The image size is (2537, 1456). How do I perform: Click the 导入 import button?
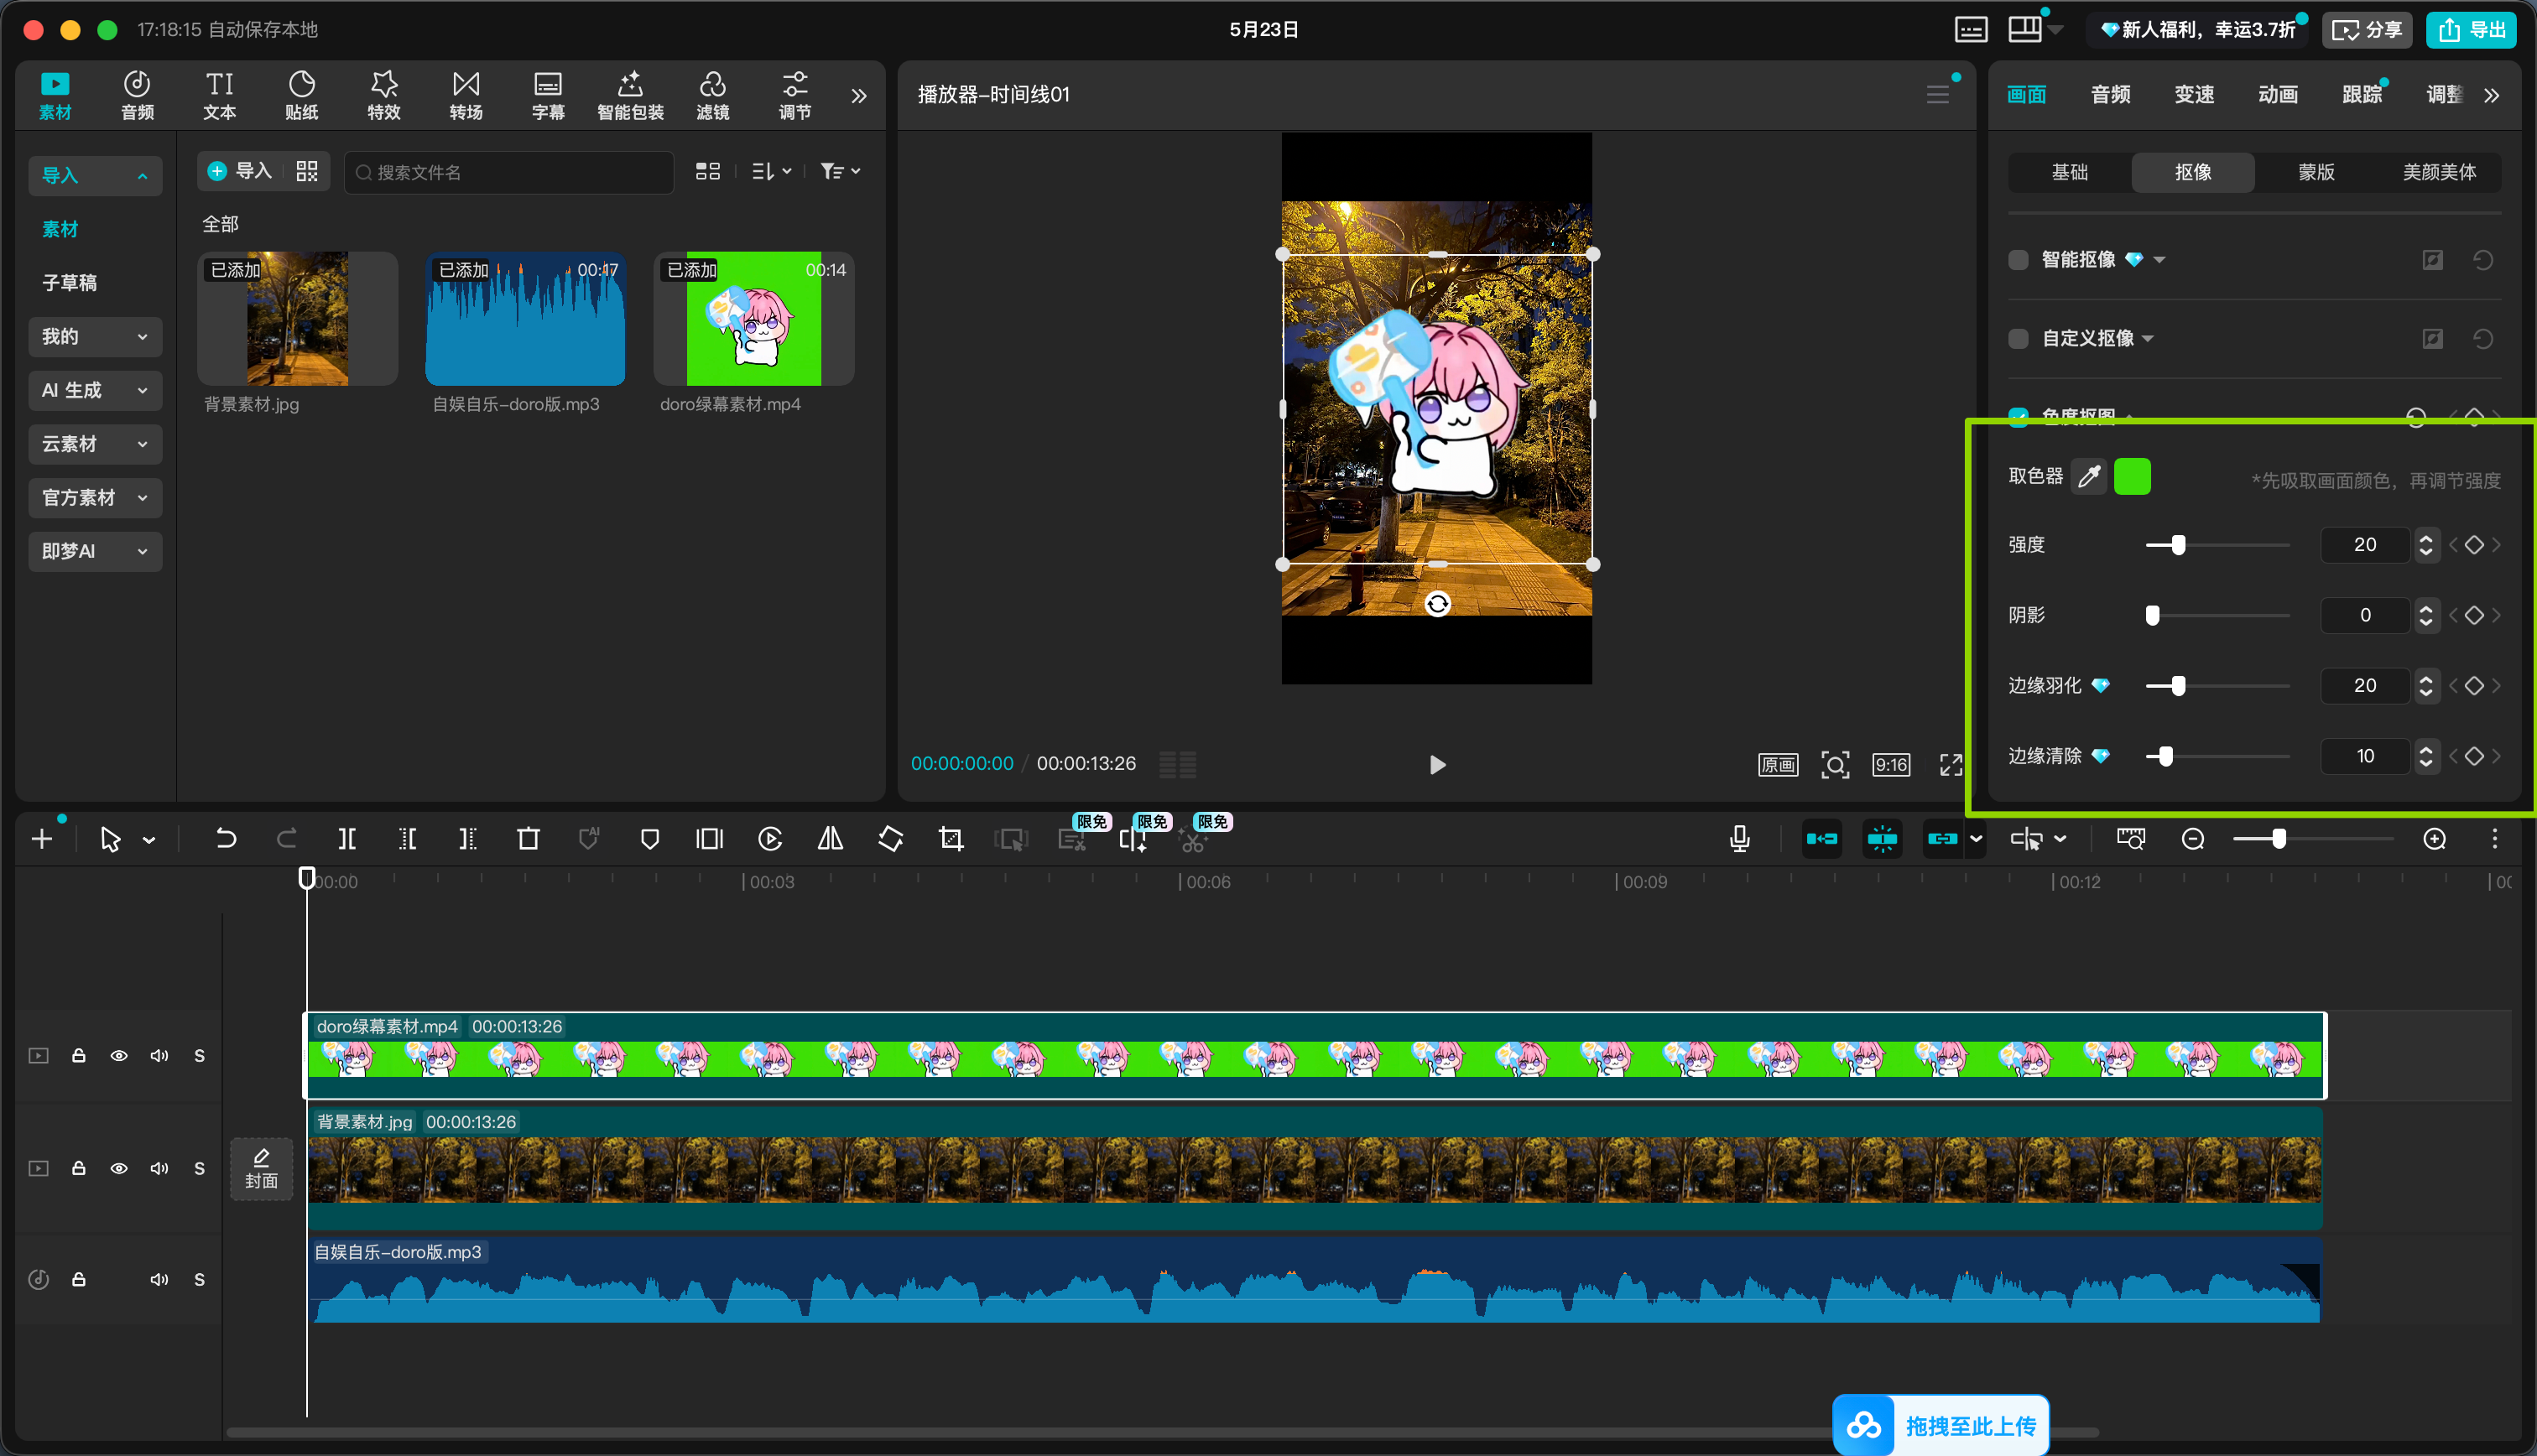tap(240, 172)
